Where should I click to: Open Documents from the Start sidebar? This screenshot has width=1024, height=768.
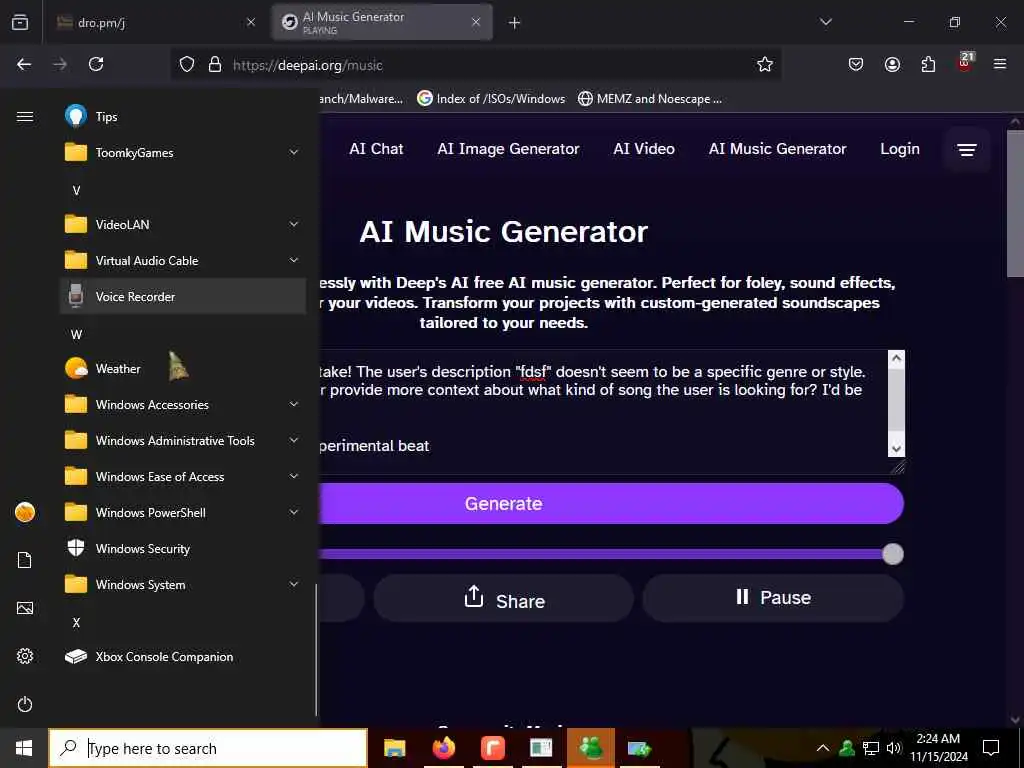(25, 560)
